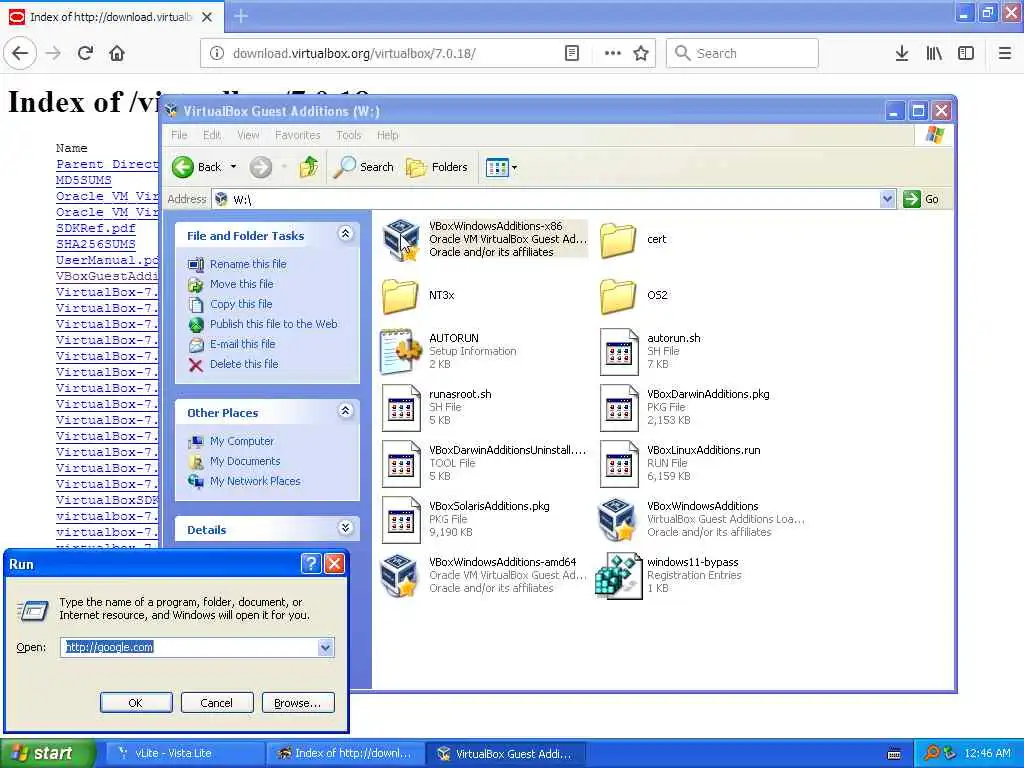Open the OS2 folder
This screenshot has width=1024, height=768.
[617, 295]
